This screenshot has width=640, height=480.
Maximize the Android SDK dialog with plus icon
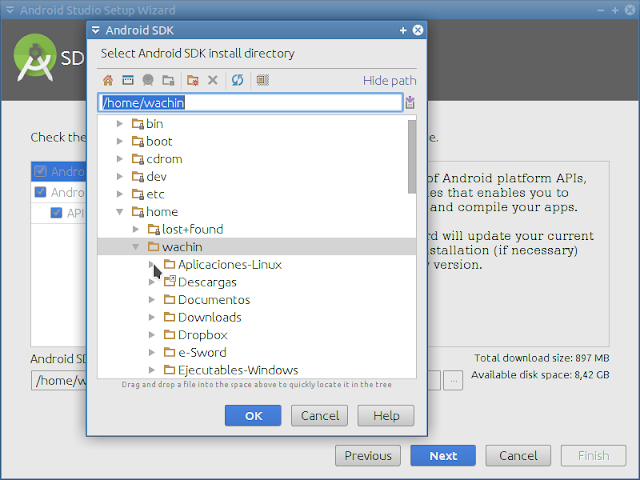[x=403, y=30]
